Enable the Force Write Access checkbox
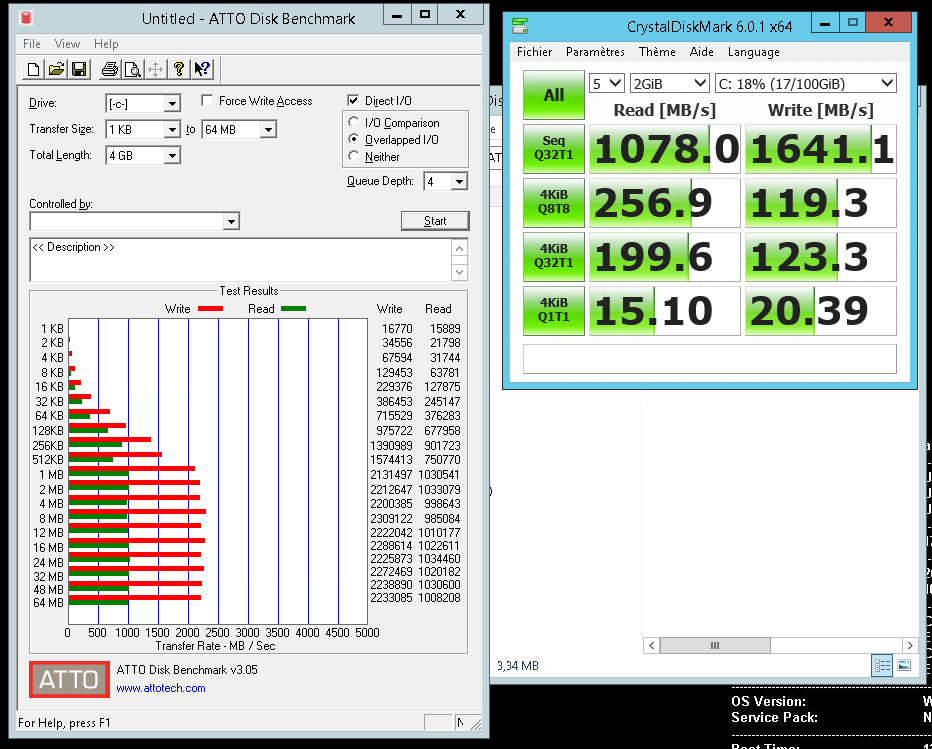The width and height of the screenshot is (932, 749). (208, 101)
